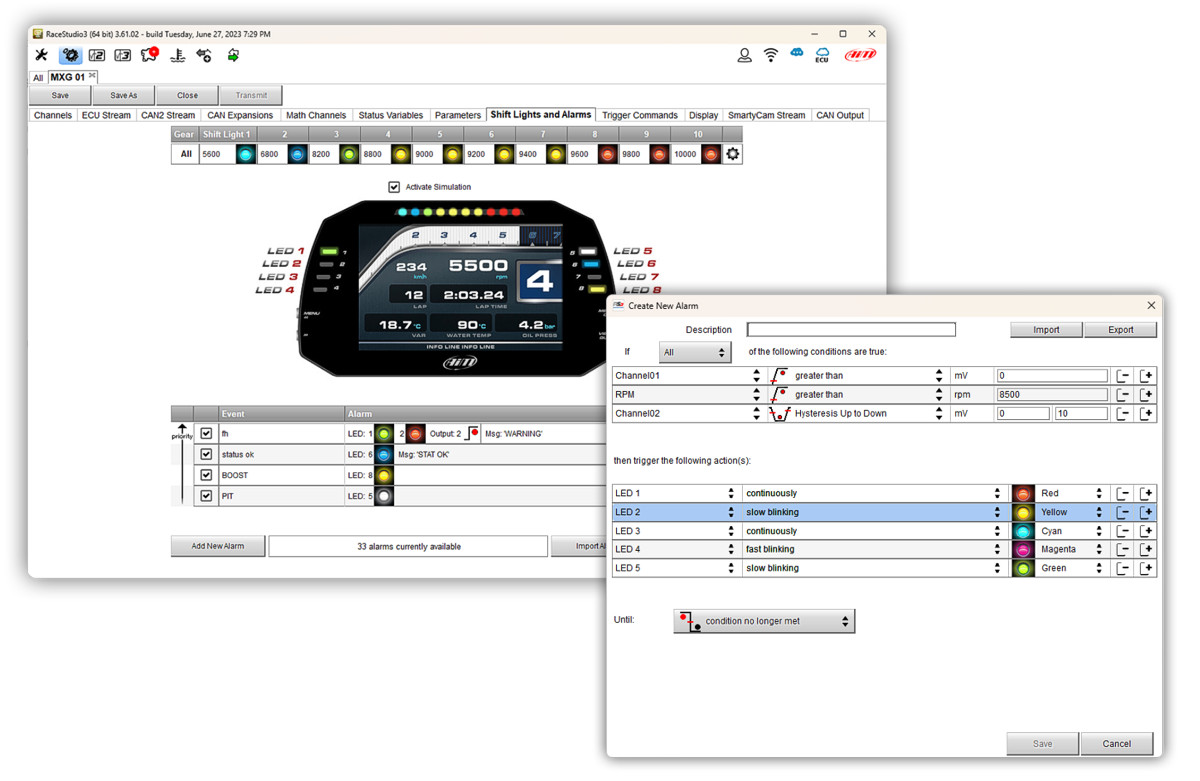The image size is (1200, 781).
Task: Open the Channel01 channel selector dropdown
Action: point(688,376)
